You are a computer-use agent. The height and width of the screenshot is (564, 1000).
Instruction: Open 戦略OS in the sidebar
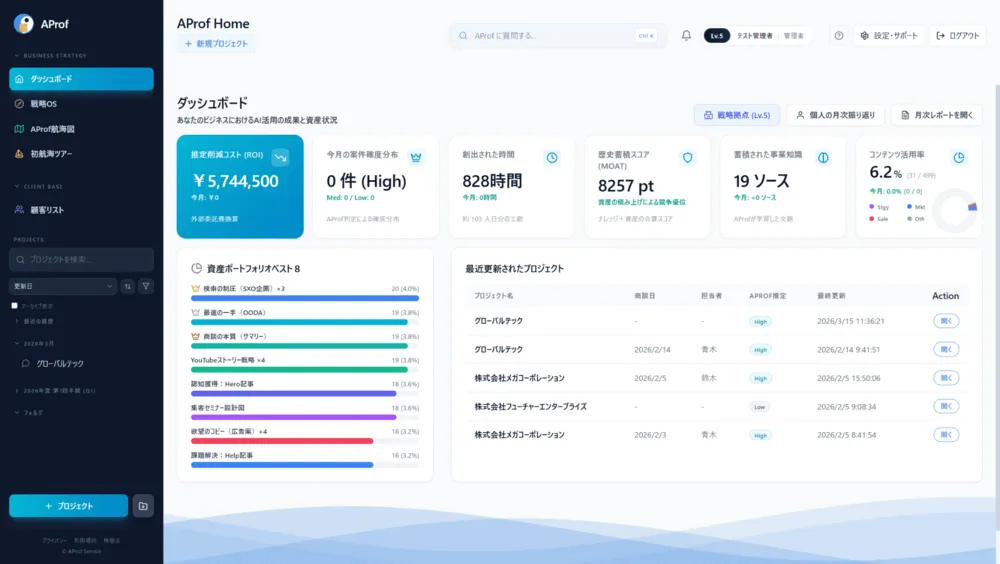pos(81,104)
